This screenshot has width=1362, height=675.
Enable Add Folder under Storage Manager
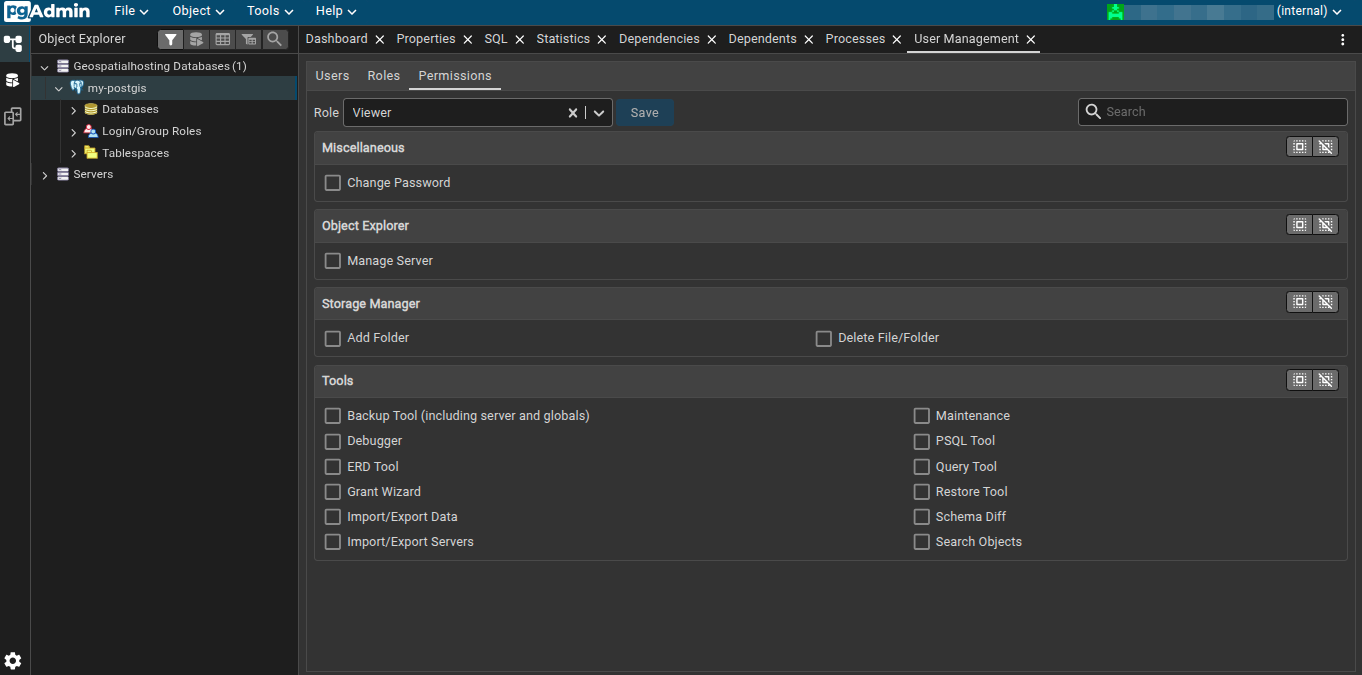(x=332, y=338)
